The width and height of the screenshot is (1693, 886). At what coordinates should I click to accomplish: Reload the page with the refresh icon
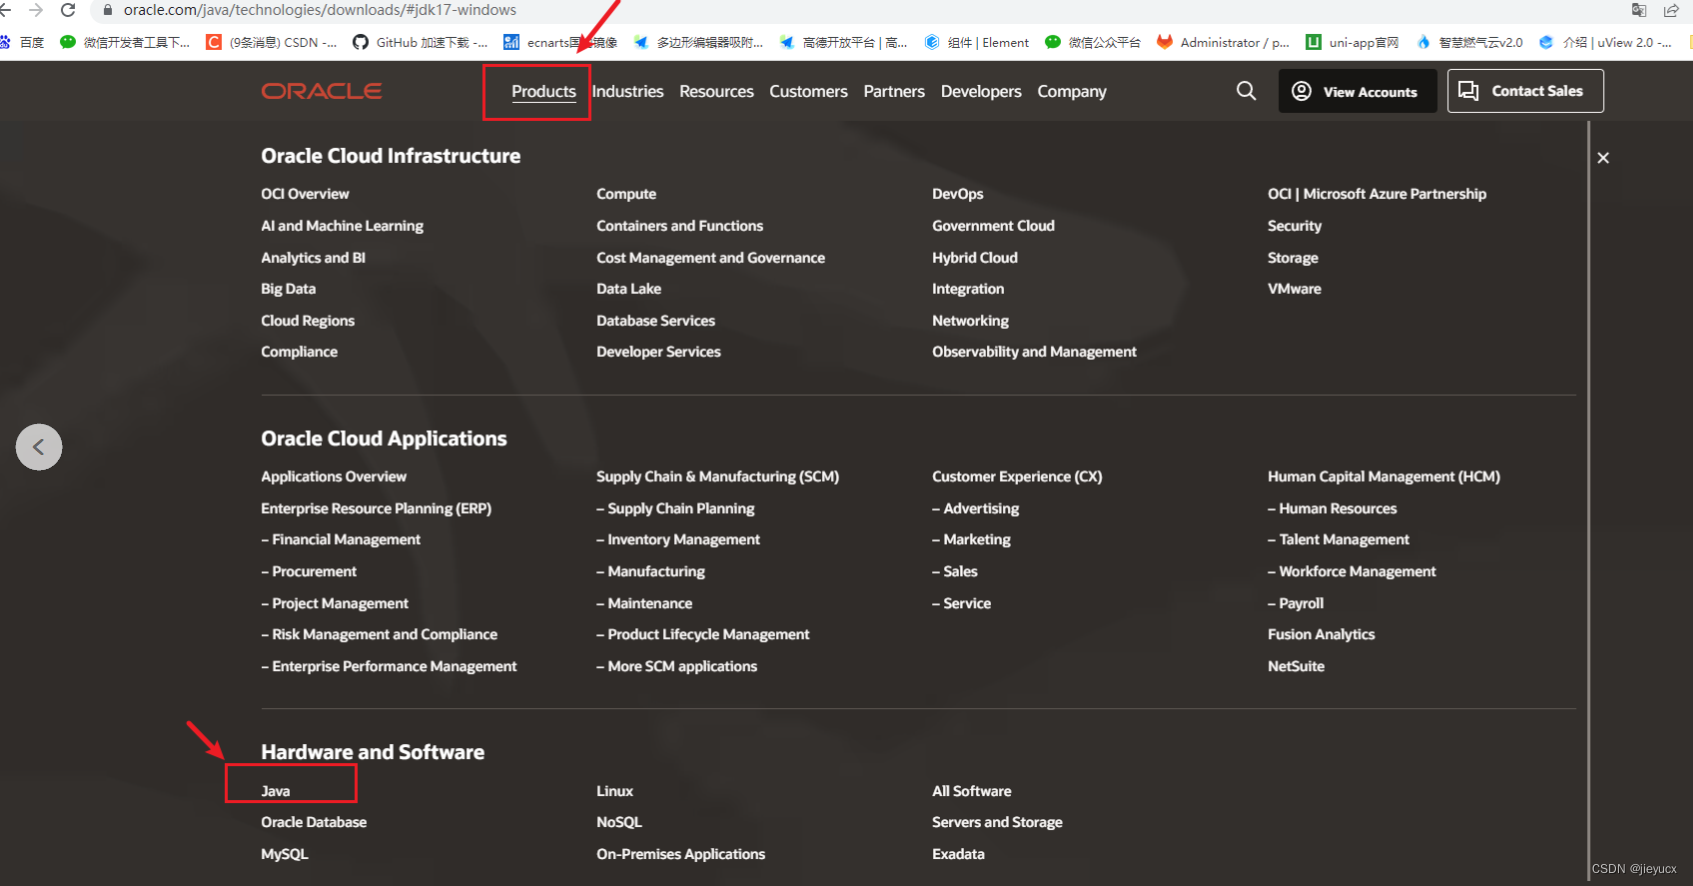pos(68,10)
